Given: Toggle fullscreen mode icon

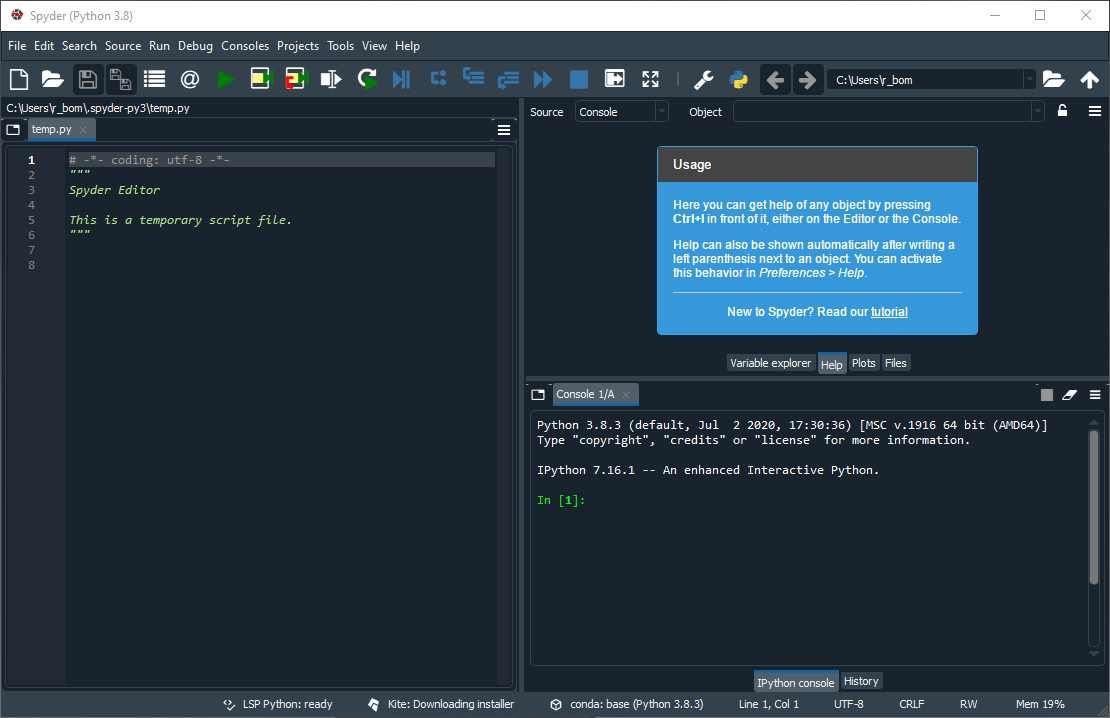Looking at the screenshot, I should [651, 79].
